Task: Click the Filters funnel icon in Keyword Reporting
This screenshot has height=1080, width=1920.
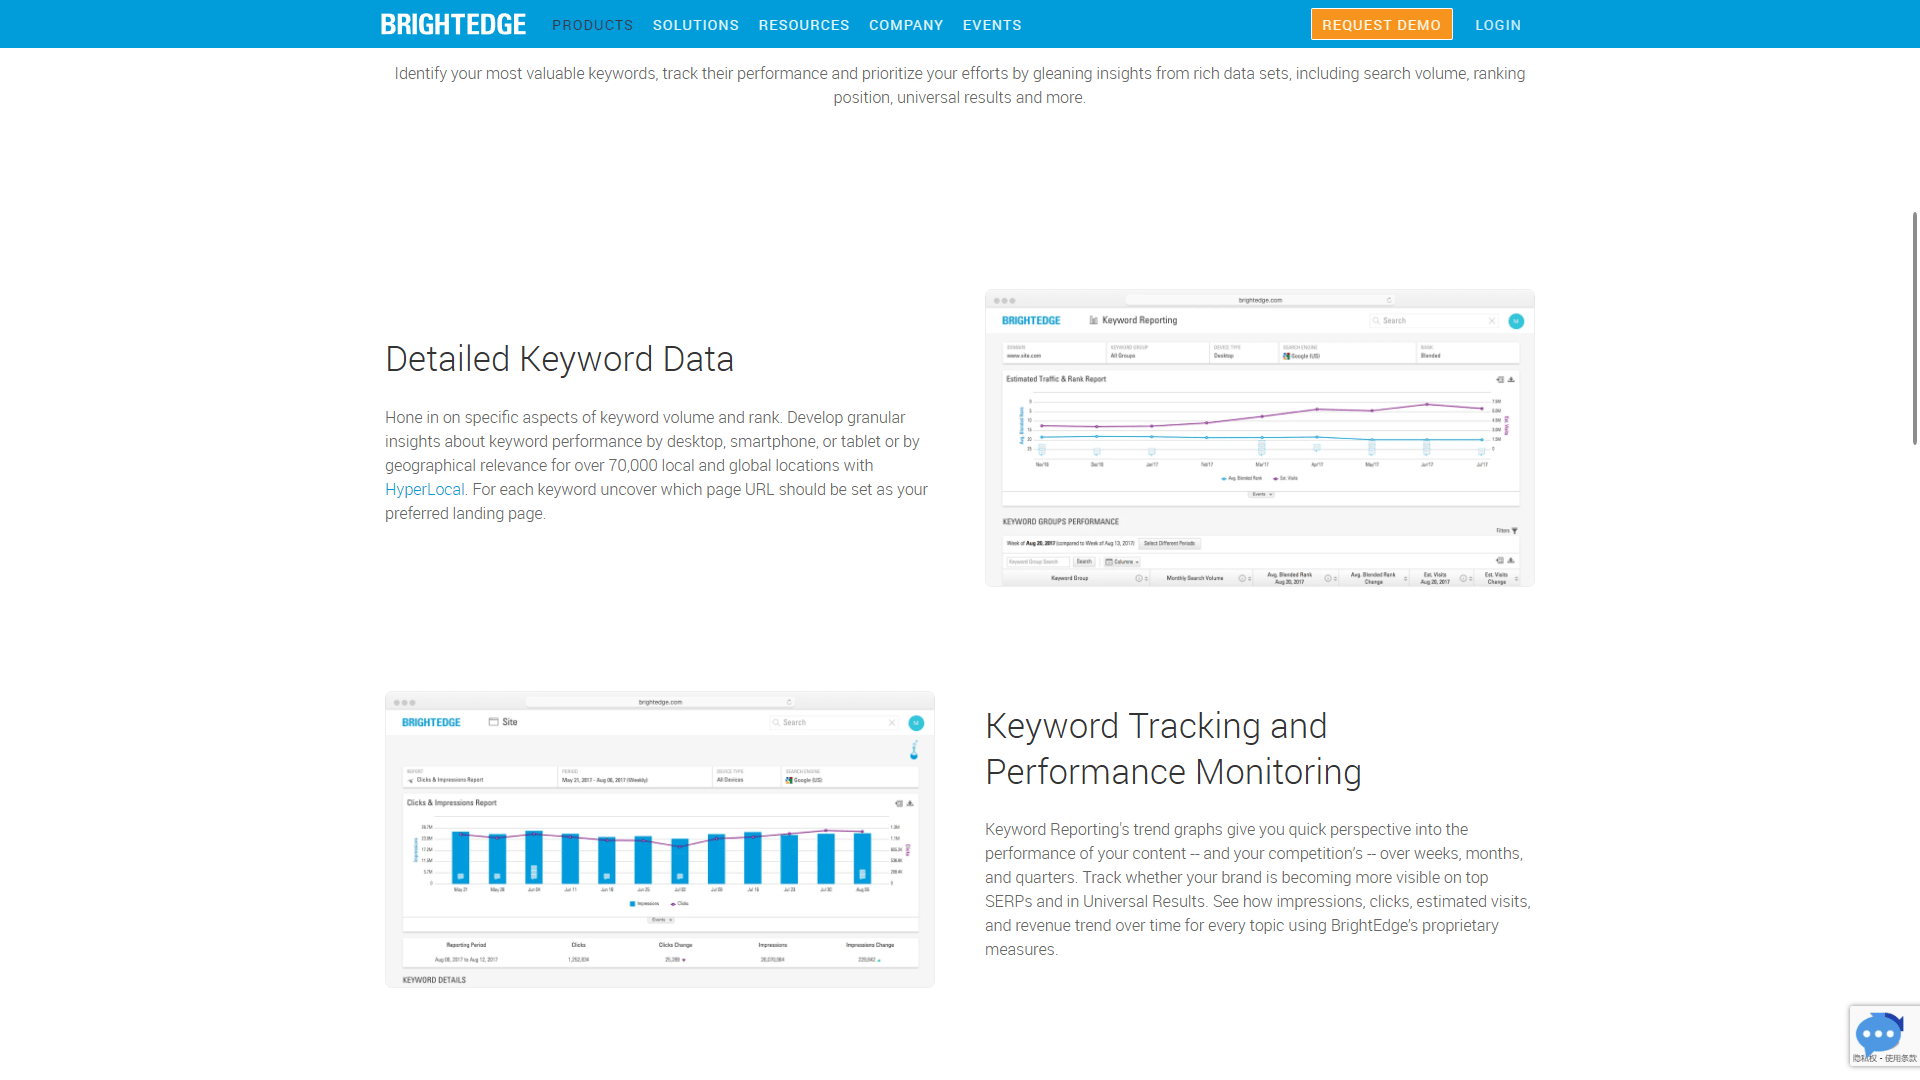Action: coord(1514,531)
